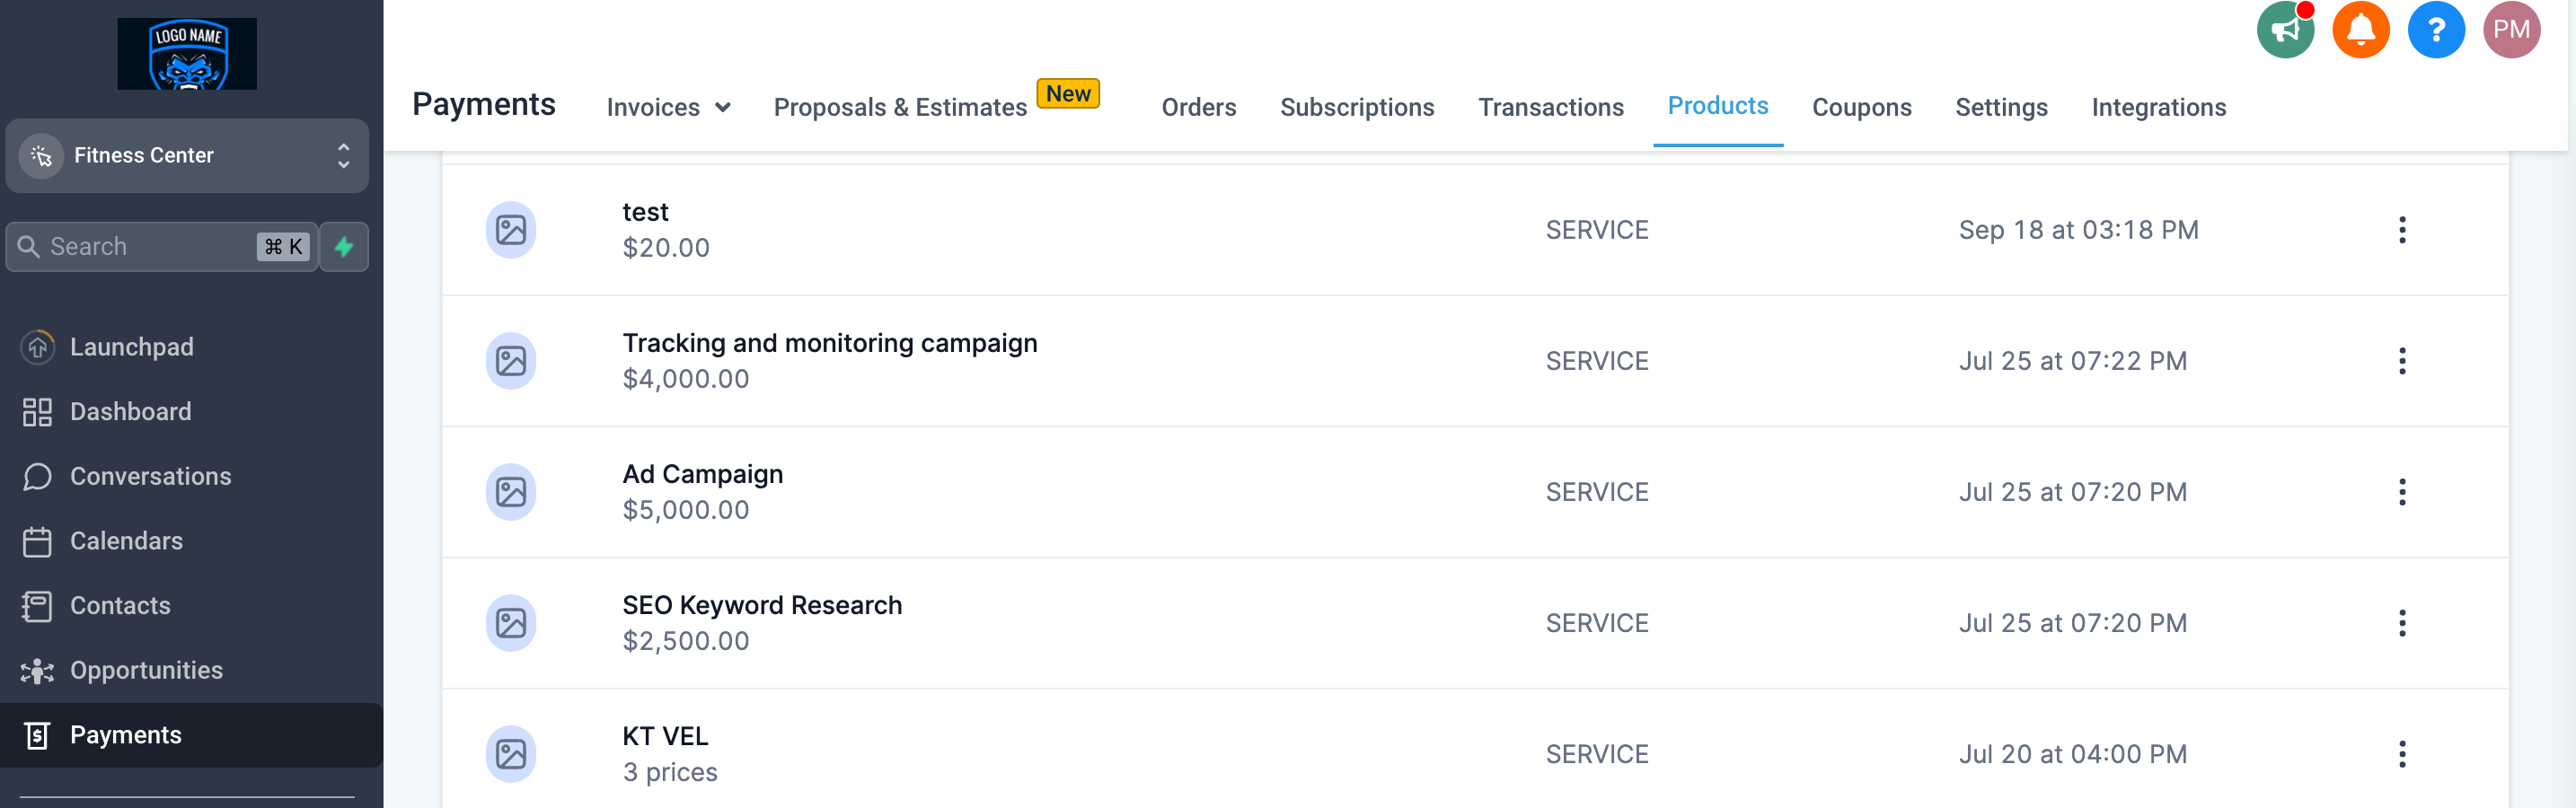Click the Launchpad sidebar icon
2576x808 pixels.
click(x=37, y=347)
